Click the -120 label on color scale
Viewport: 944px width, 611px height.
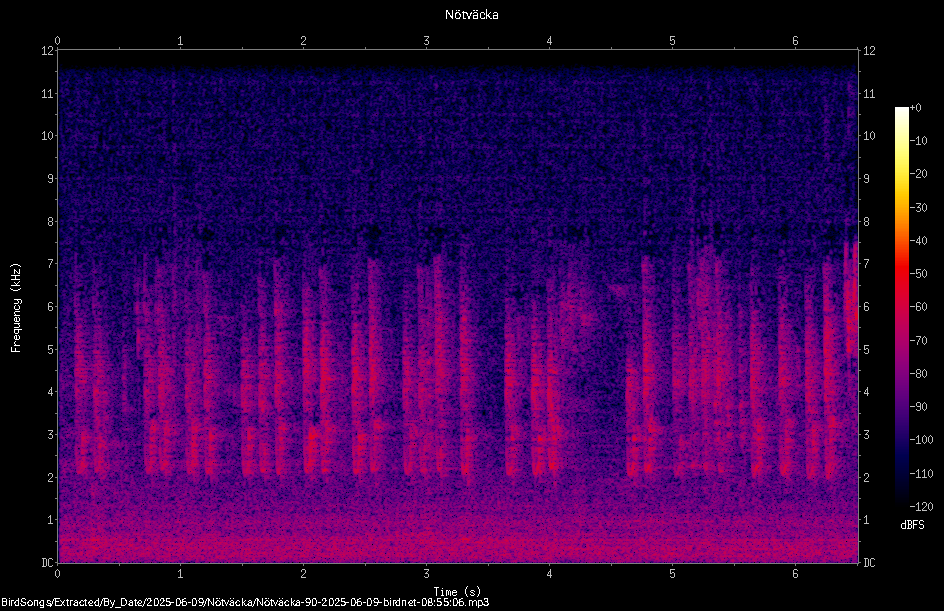(921, 506)
